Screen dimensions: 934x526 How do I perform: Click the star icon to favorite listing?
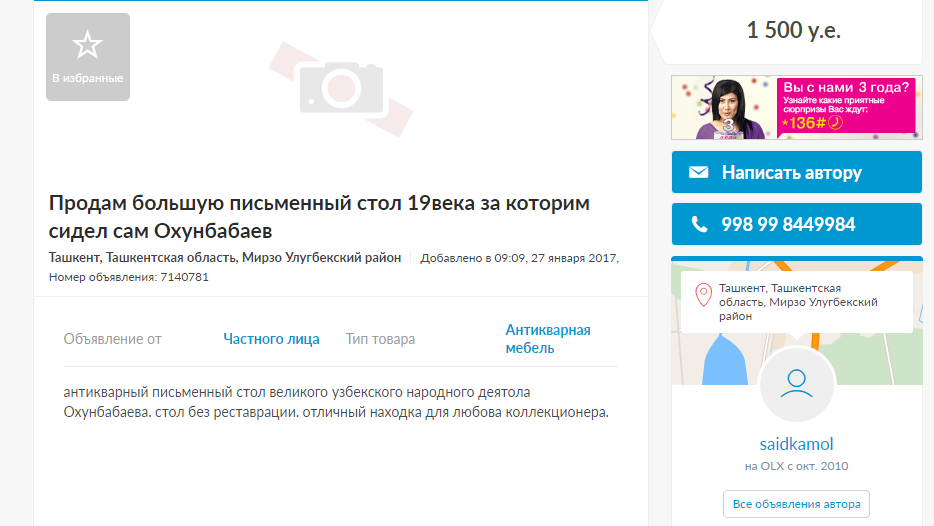88,45
